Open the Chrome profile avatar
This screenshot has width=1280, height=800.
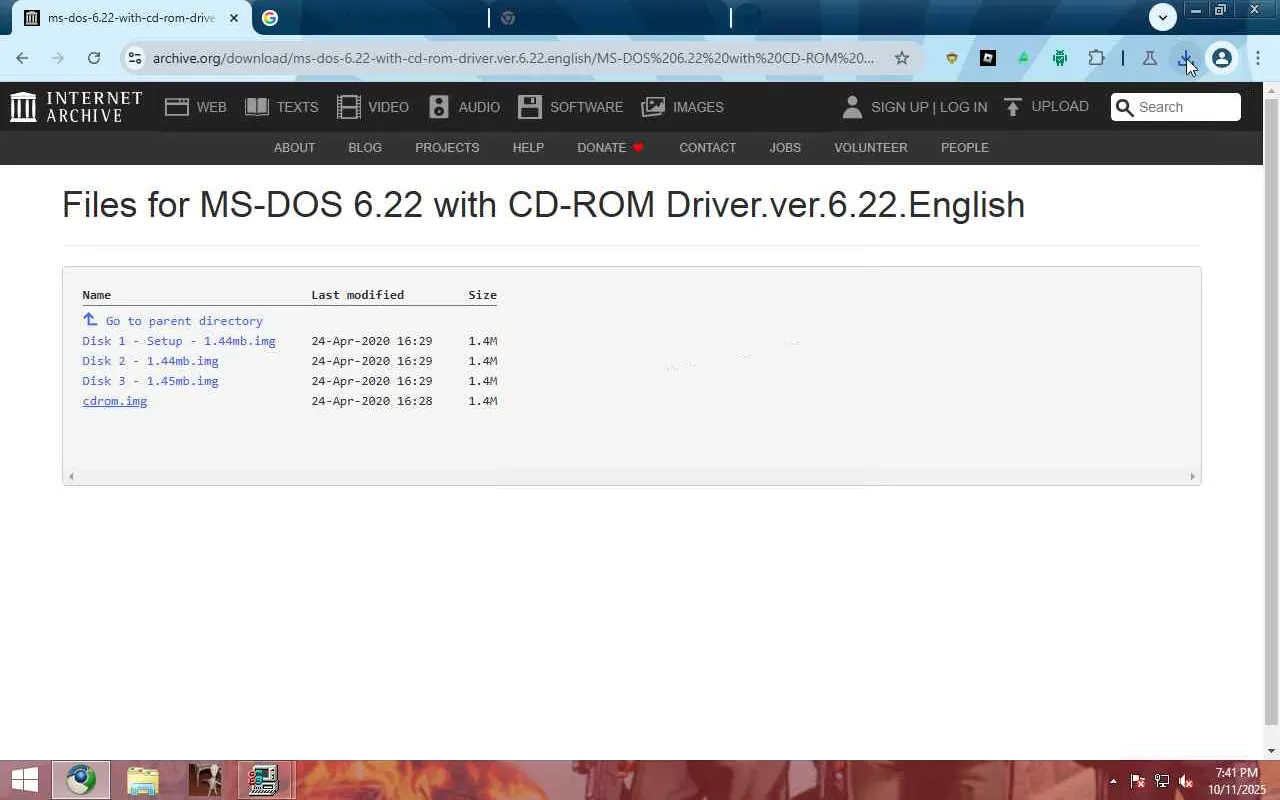1221,58
